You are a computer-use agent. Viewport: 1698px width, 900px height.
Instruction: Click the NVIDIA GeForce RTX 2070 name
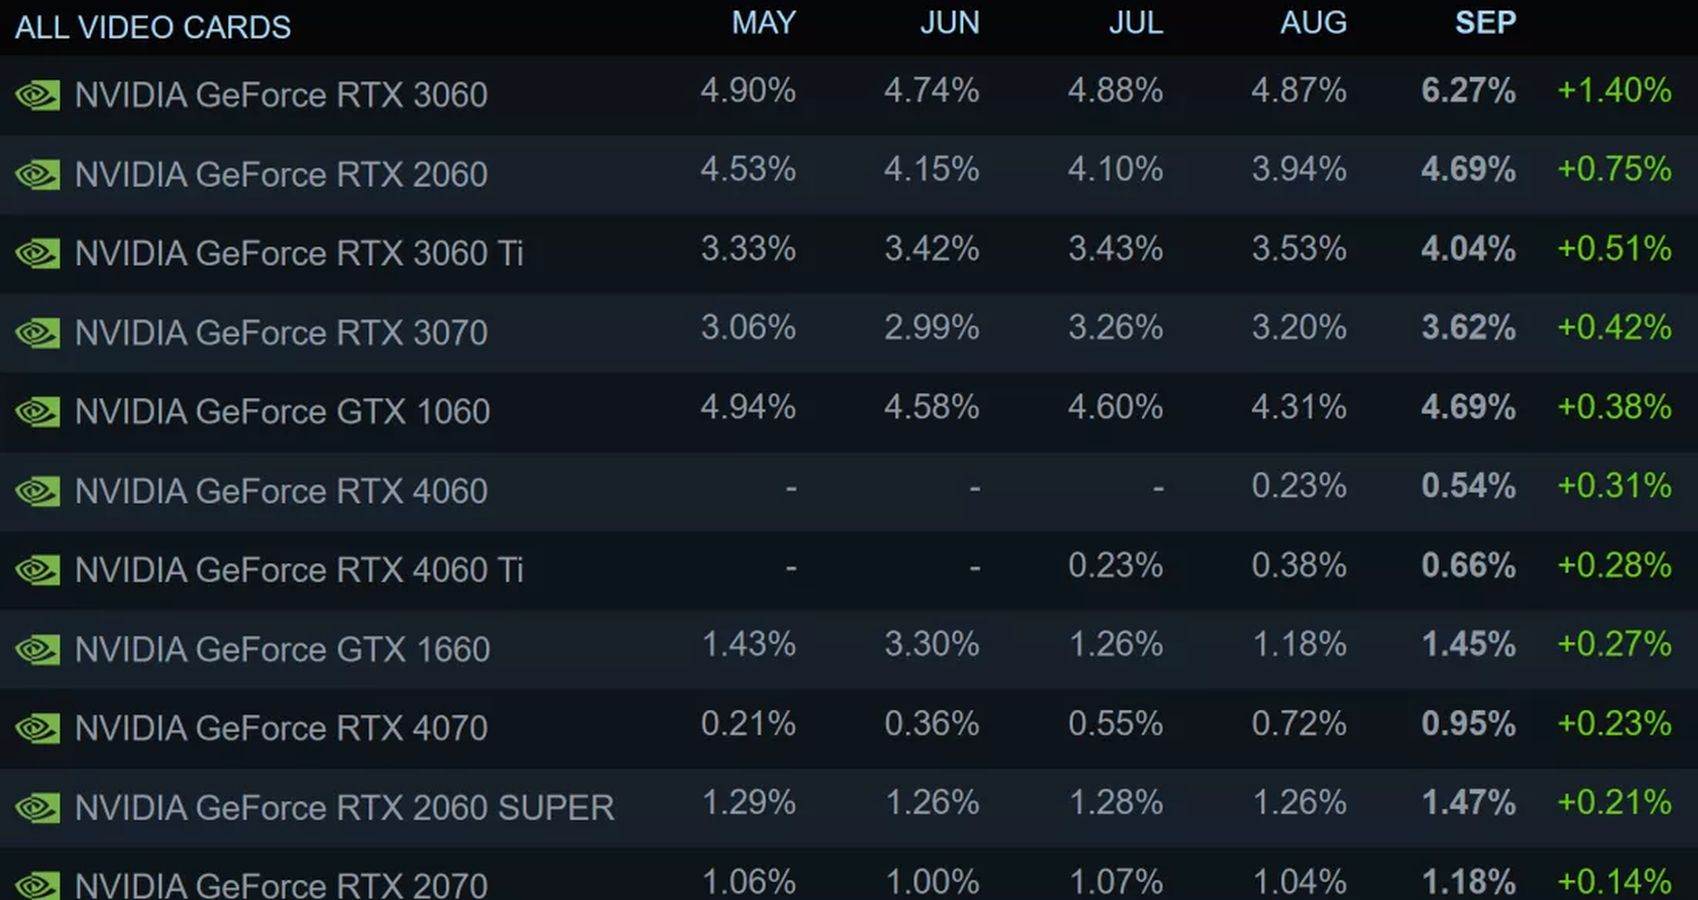(x=281, y=885)
